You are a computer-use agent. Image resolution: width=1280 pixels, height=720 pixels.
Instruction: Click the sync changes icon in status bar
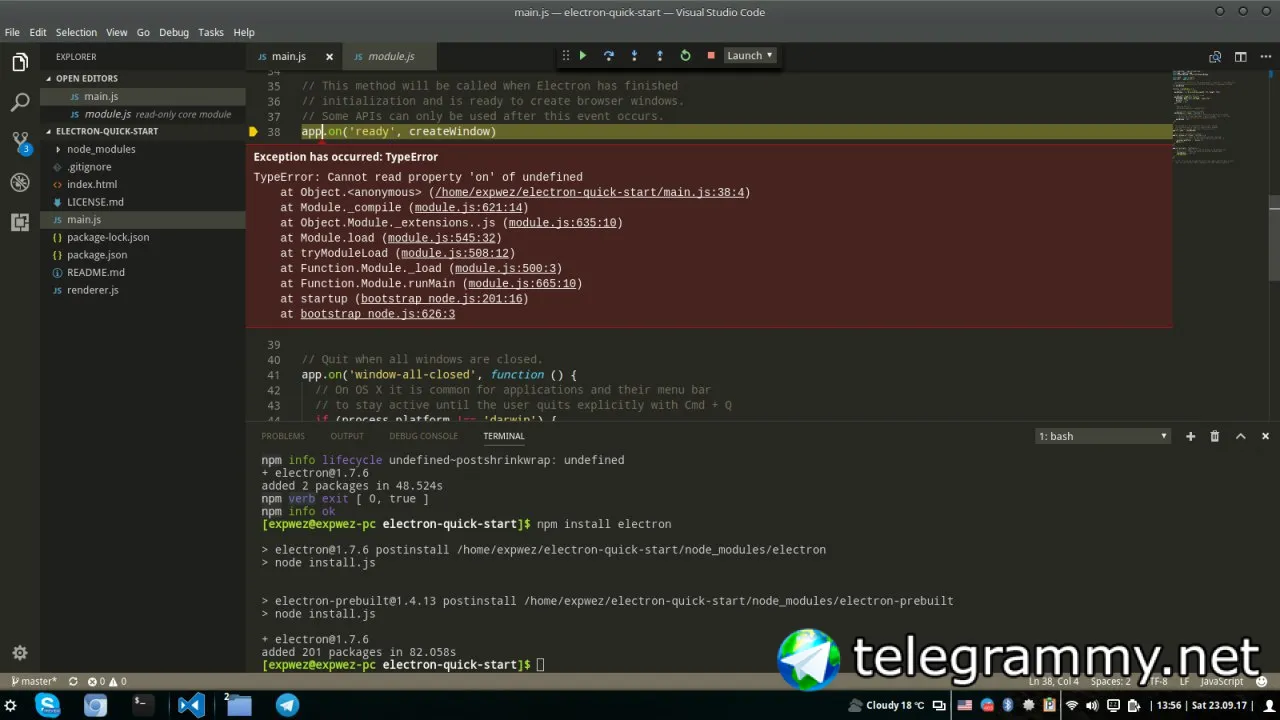click(x=73, y=682)
